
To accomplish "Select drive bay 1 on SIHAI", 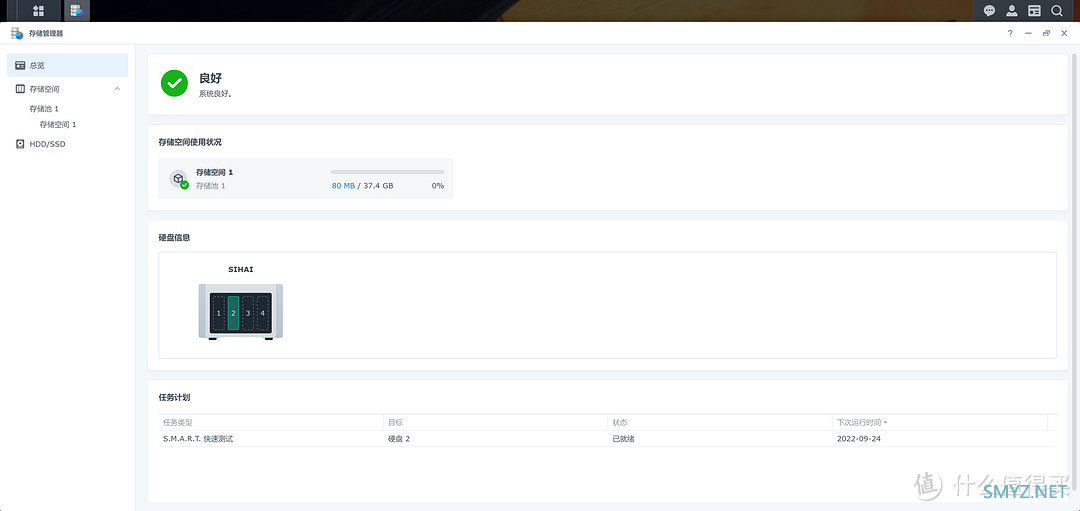I will click(218, 313).
